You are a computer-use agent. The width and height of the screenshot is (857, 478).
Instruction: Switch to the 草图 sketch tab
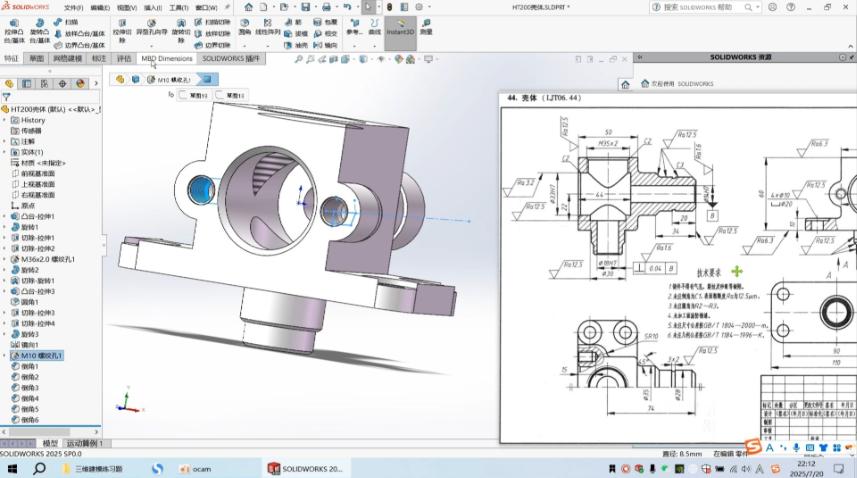37,58
